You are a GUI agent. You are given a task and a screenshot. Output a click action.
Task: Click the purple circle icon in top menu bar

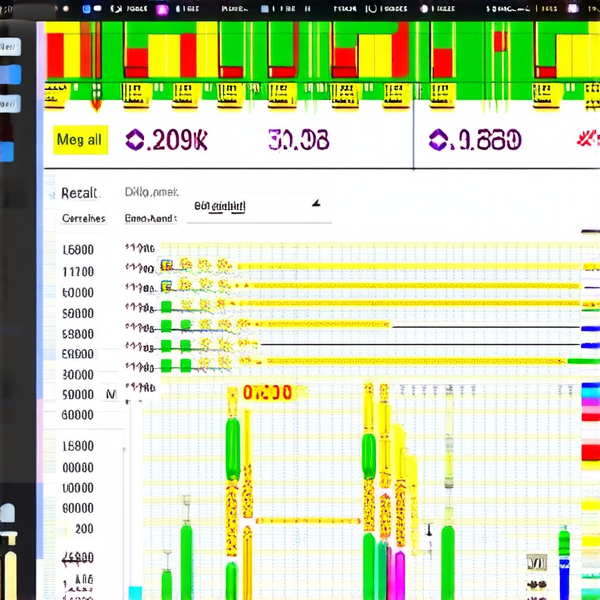(x=162, y=7)
